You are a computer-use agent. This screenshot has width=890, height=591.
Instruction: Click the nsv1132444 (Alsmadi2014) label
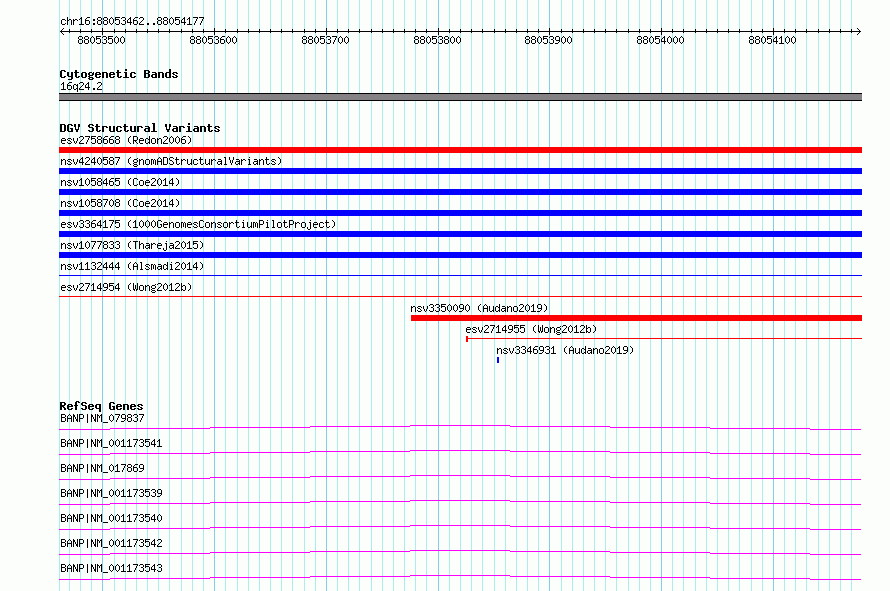point(132,266)
